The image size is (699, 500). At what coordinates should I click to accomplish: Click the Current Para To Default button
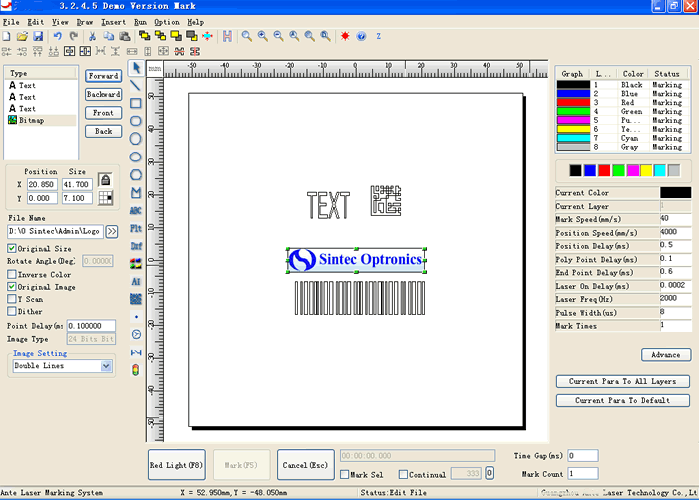[x=622, y=400]
